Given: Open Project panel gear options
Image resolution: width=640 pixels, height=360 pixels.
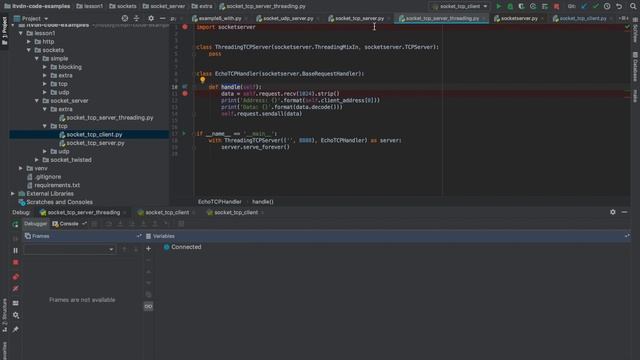Looking at the screenshot, I should coord(151,18).
